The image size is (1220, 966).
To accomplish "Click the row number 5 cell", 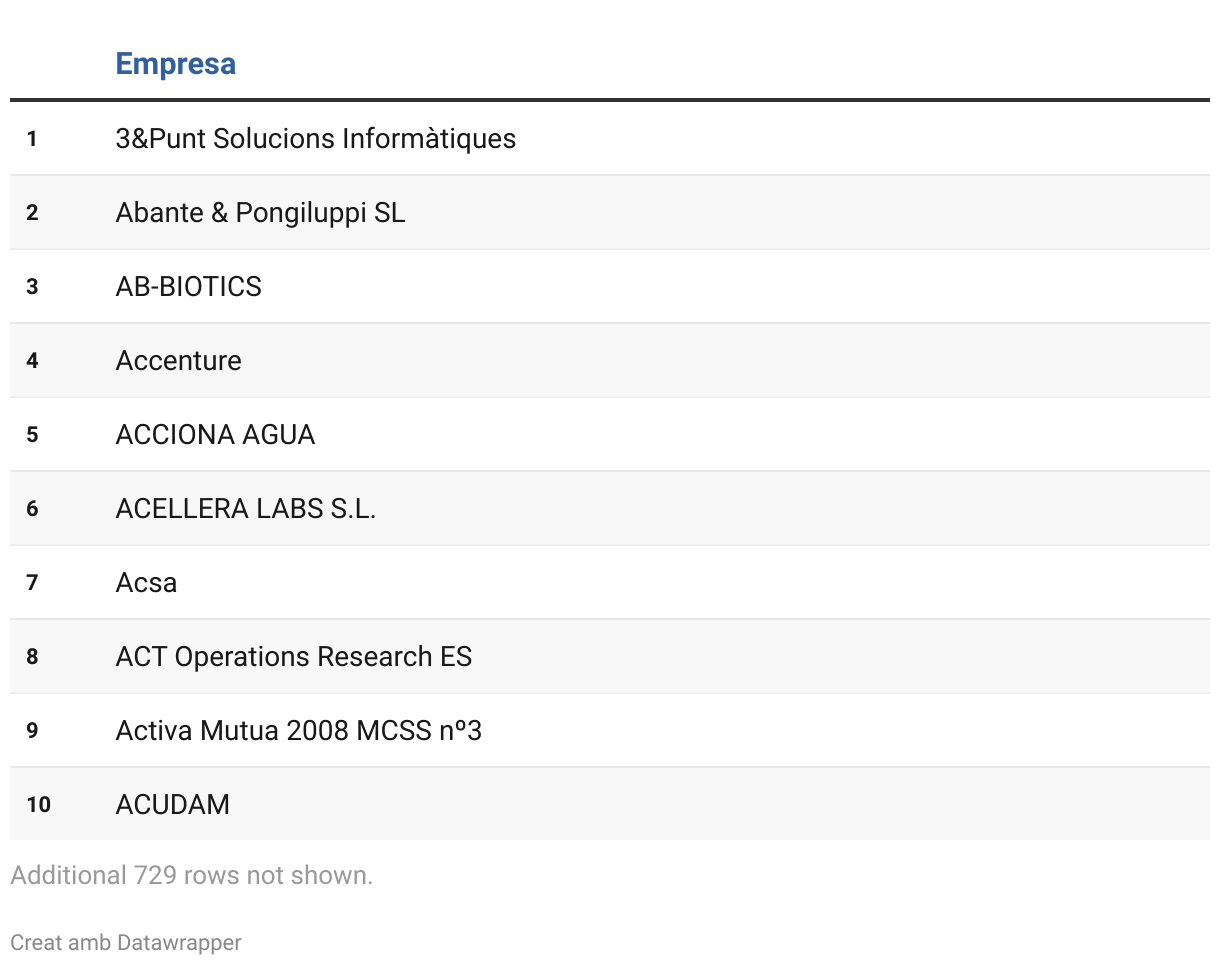I will coord(32,435).
